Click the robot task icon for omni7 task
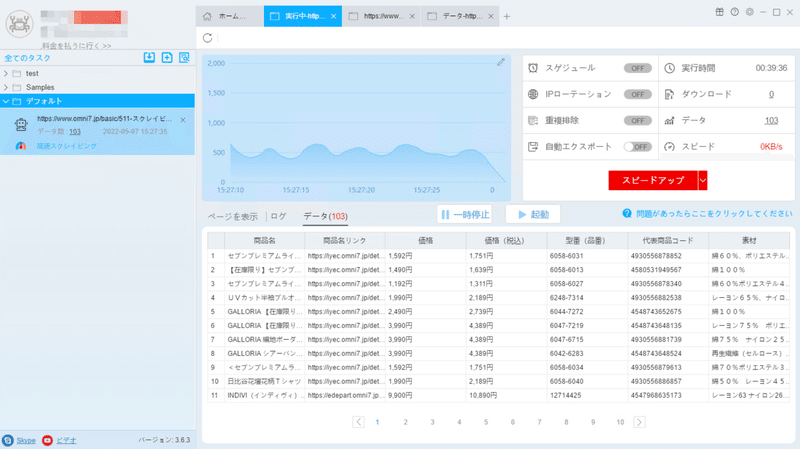Screen dimensions: 800x449 pyautogui.click(x=21, y=124)
